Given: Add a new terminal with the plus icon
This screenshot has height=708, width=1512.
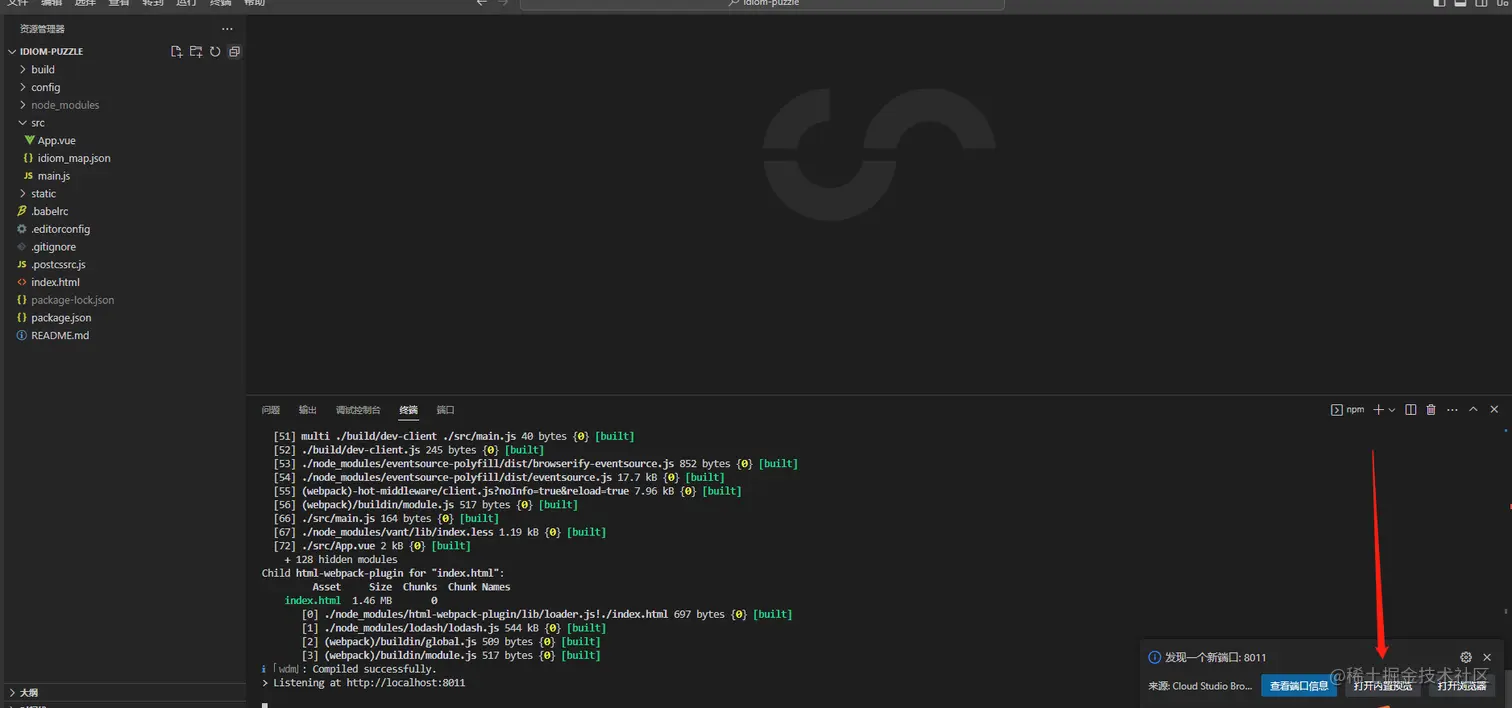Looking at the screenshot, I should point(1378,409).
